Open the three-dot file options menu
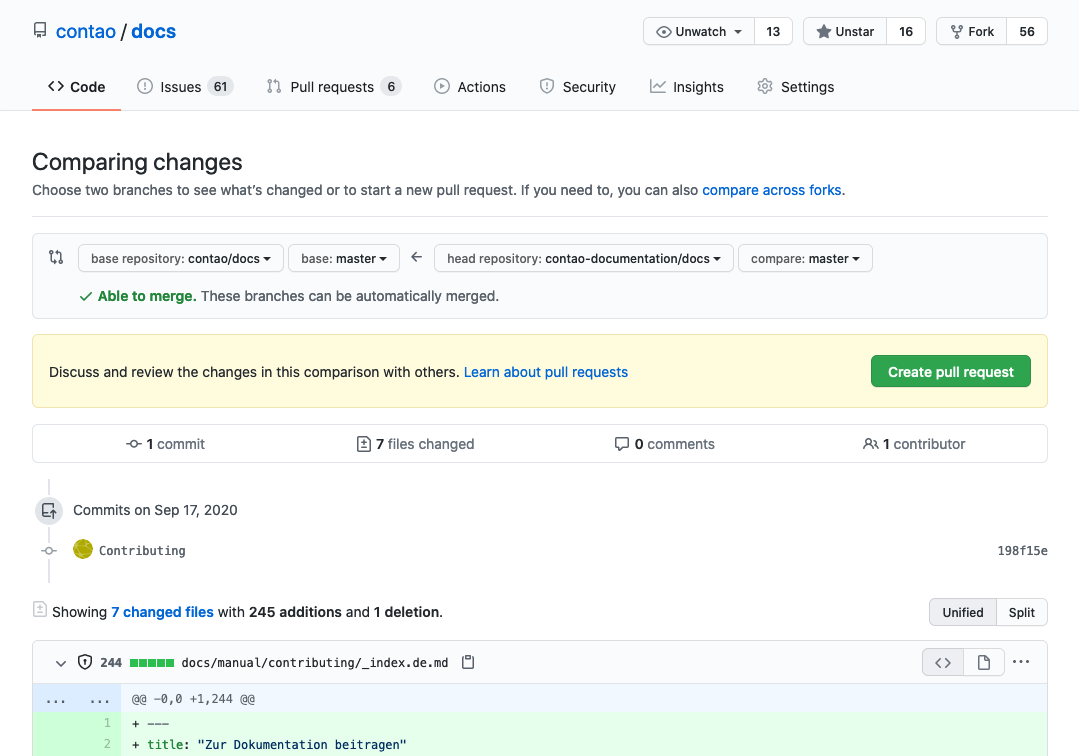Screen dimensions: 1079x756 1021,662
